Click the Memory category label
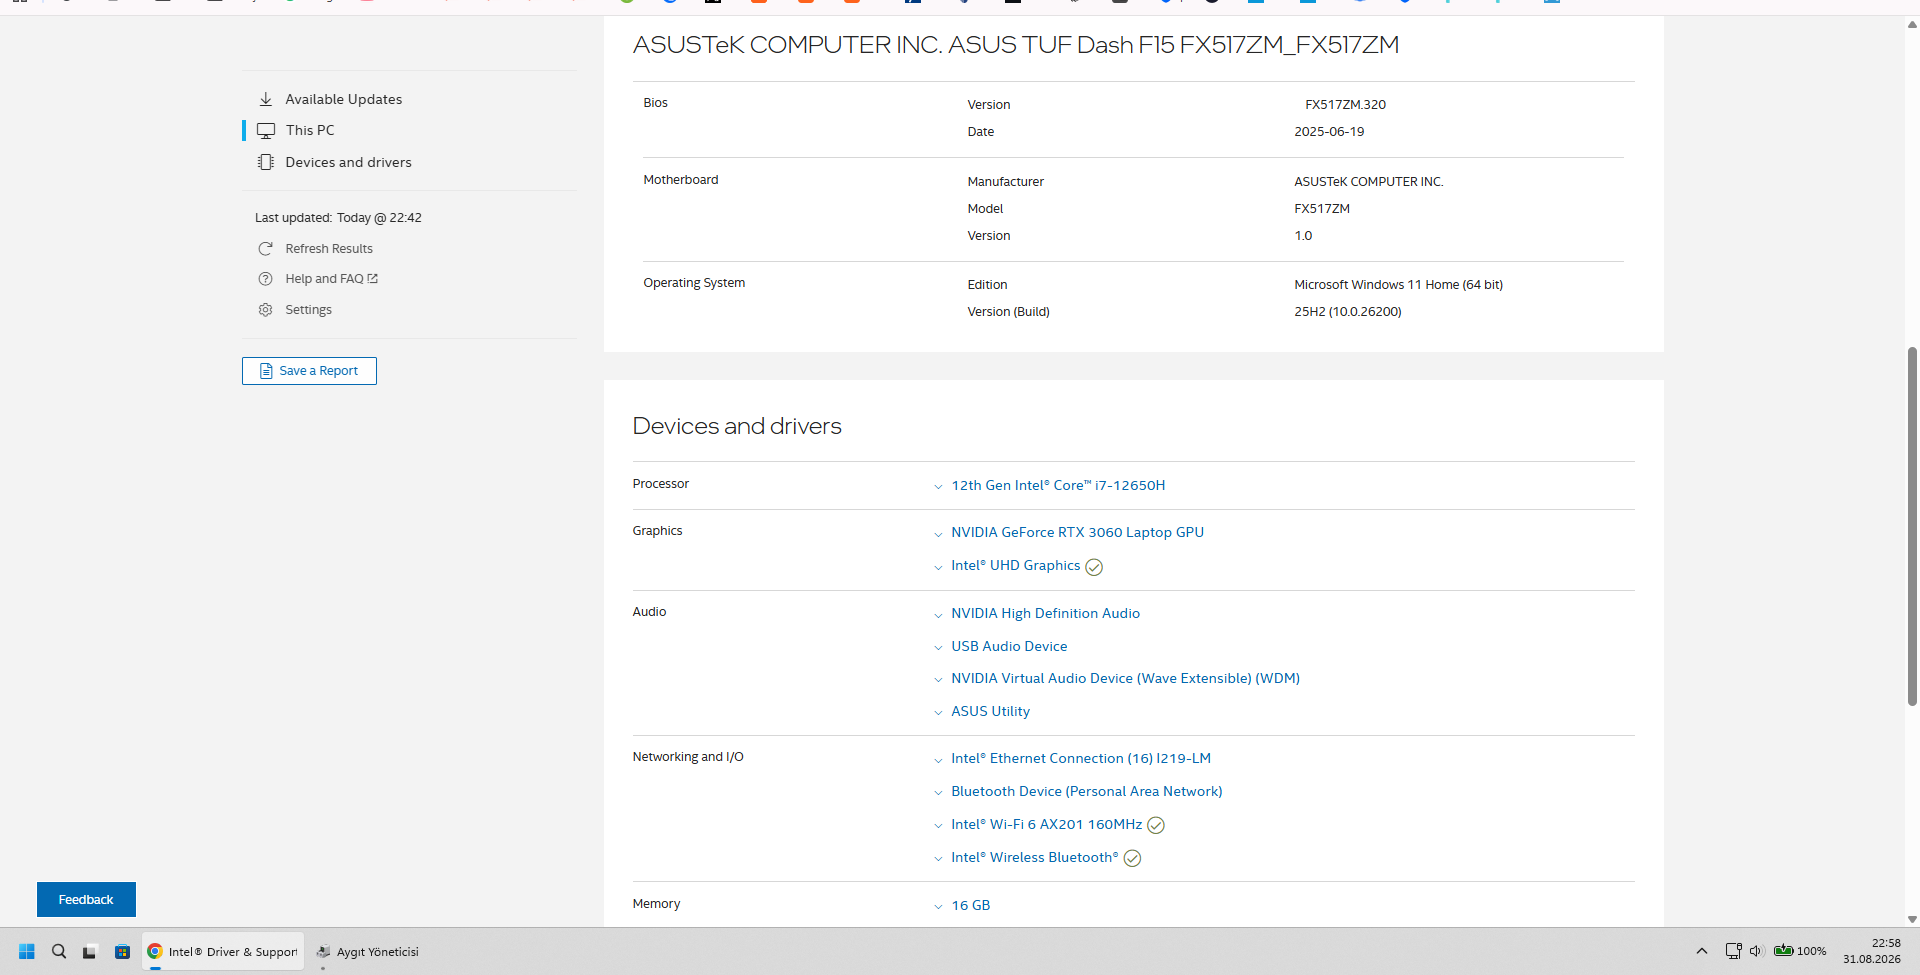Viewport: 1920px width, 975px height. tap(656, 904)
